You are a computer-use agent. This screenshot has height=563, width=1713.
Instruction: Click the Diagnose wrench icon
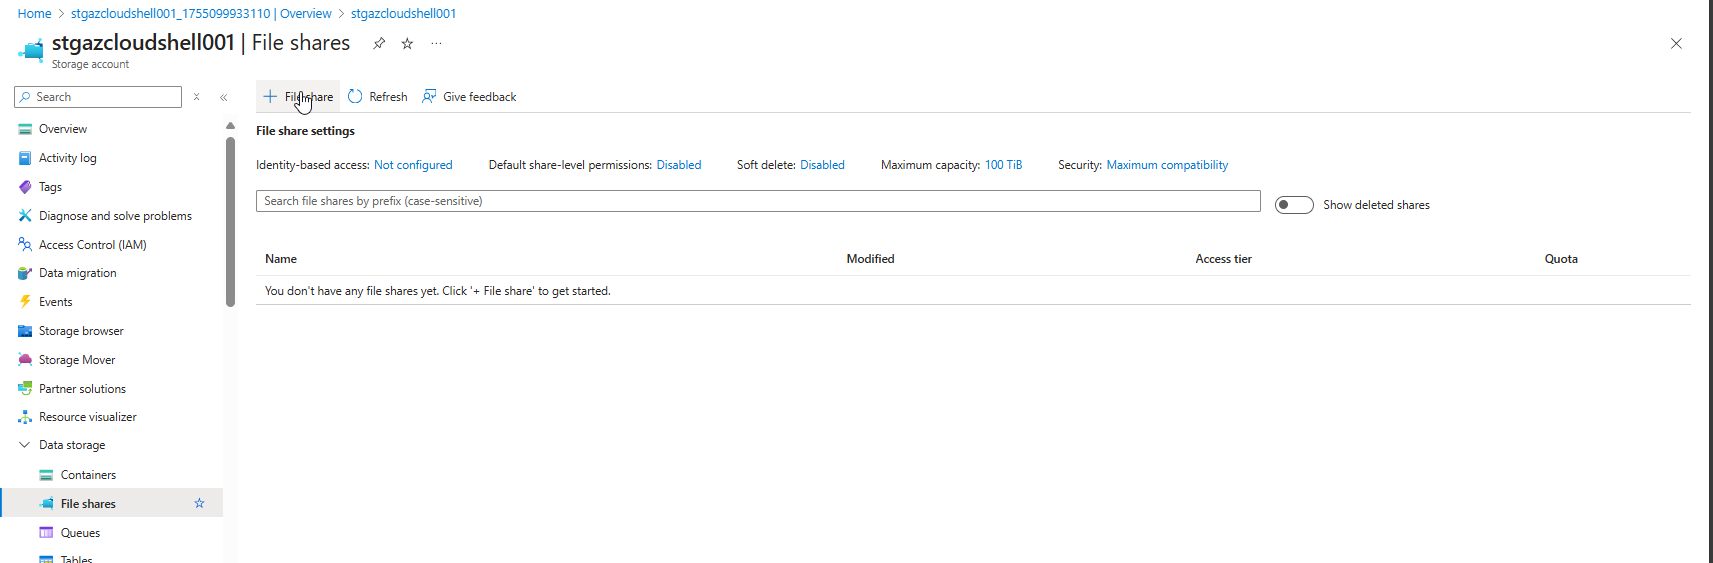click(25, 216)
